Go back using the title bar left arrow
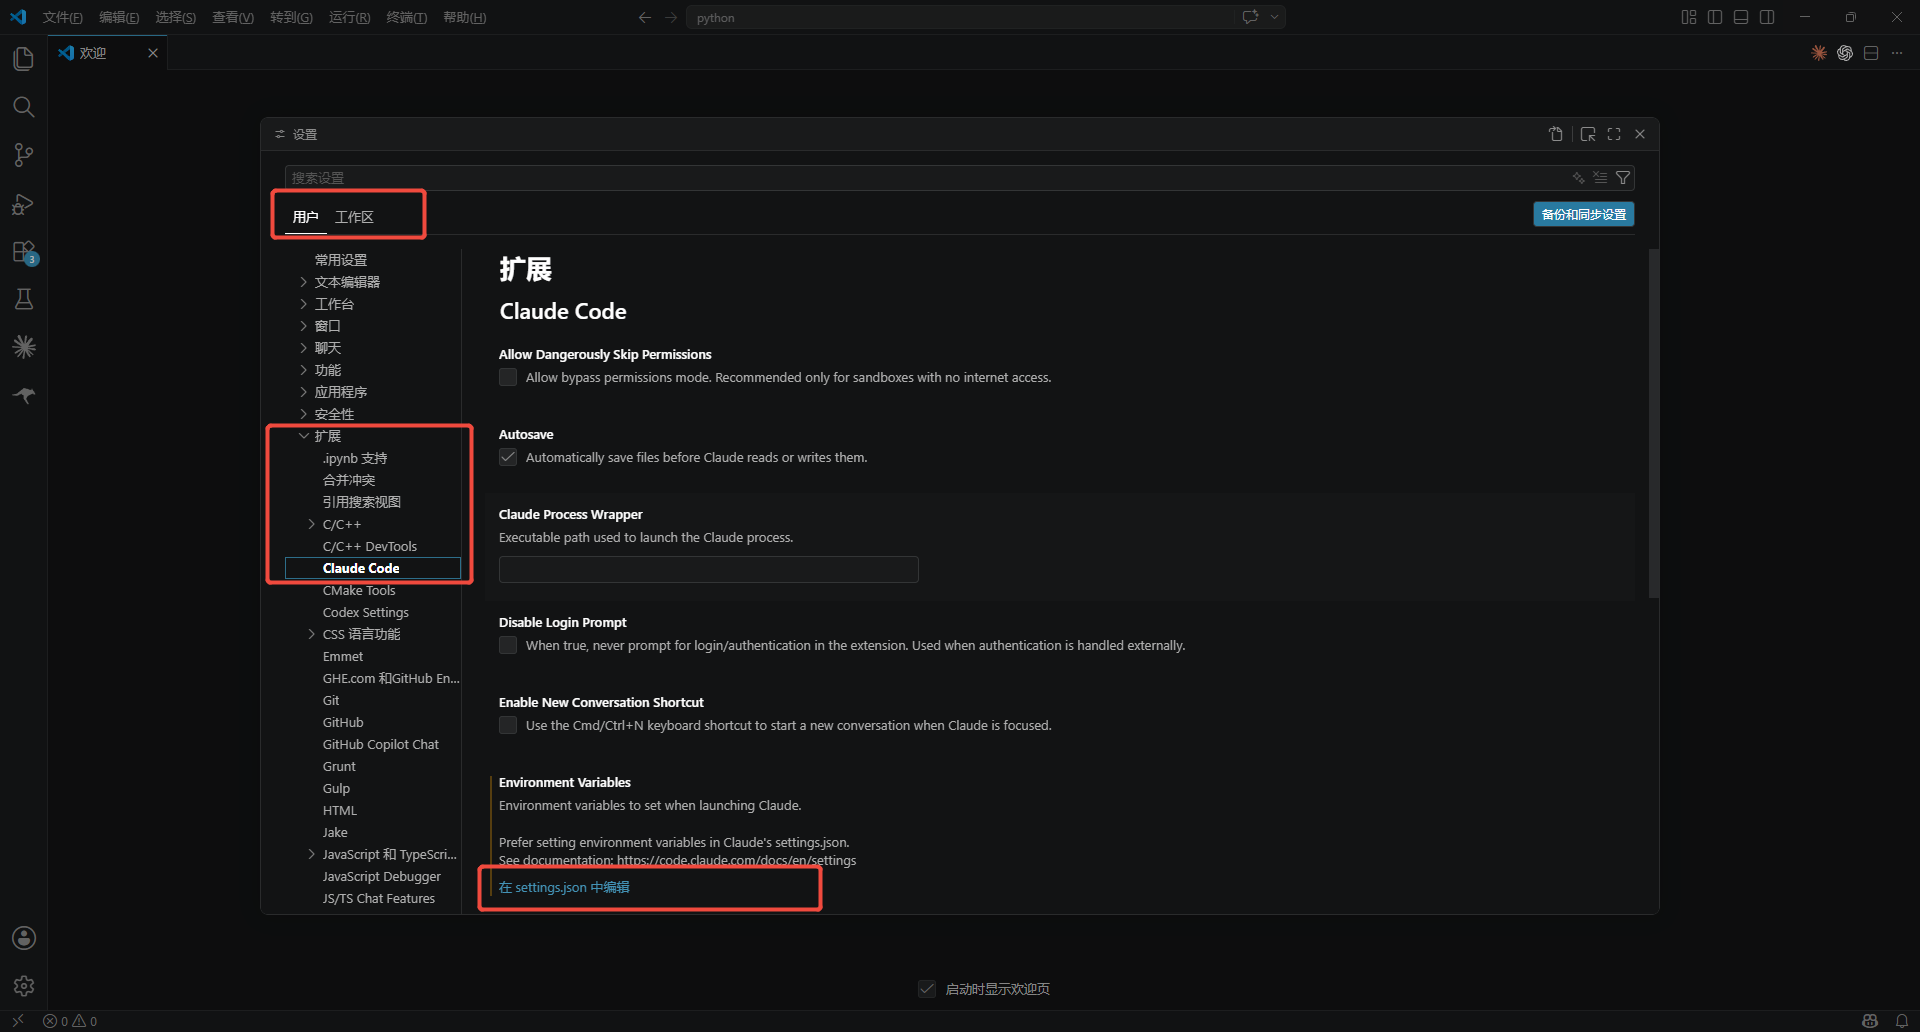 point(645,17)
